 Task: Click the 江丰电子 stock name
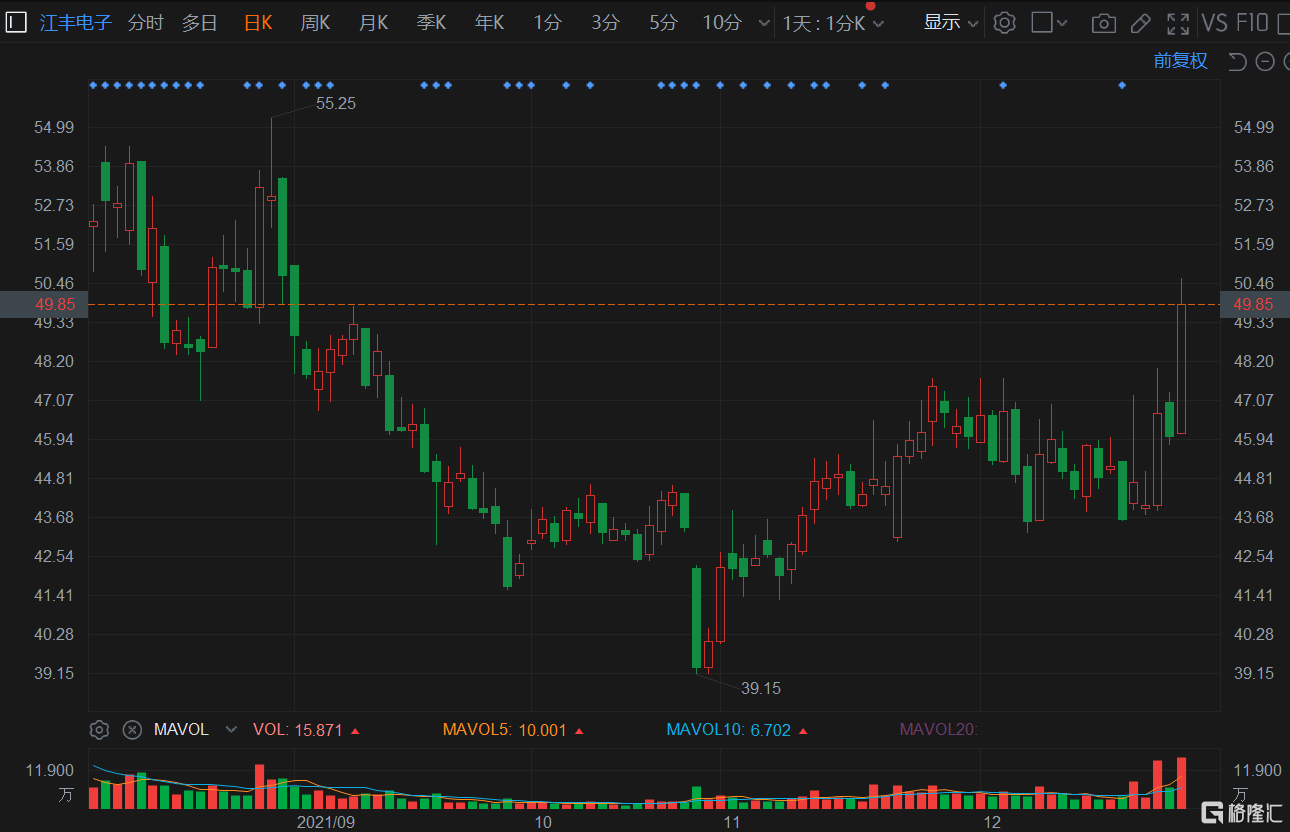(x=76, y=22)
